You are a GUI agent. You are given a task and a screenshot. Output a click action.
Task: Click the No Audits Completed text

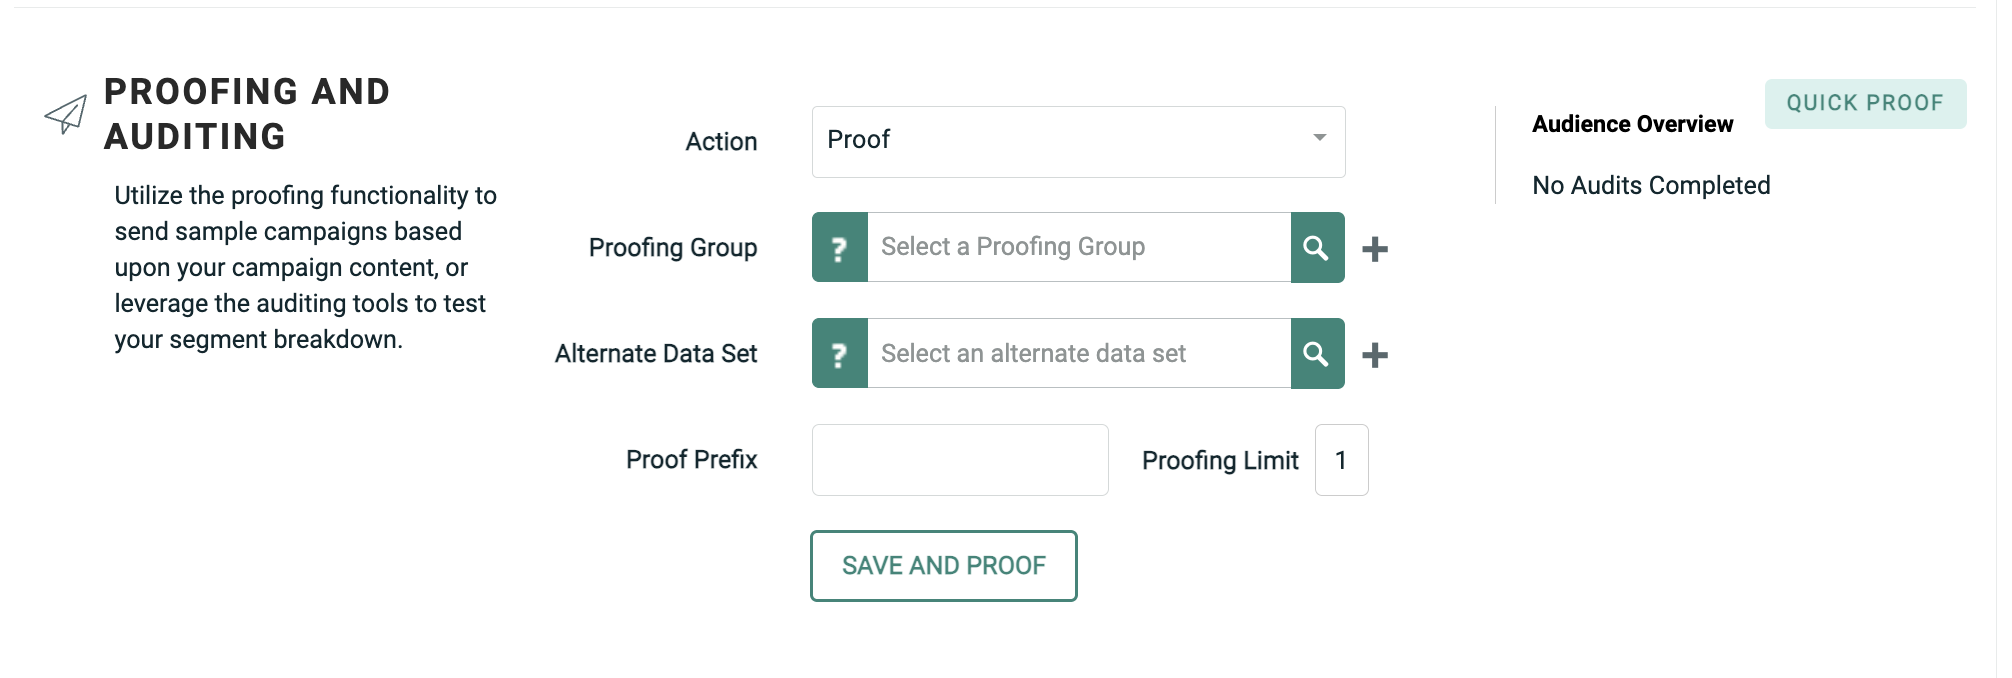click(x=1651, y=186)
